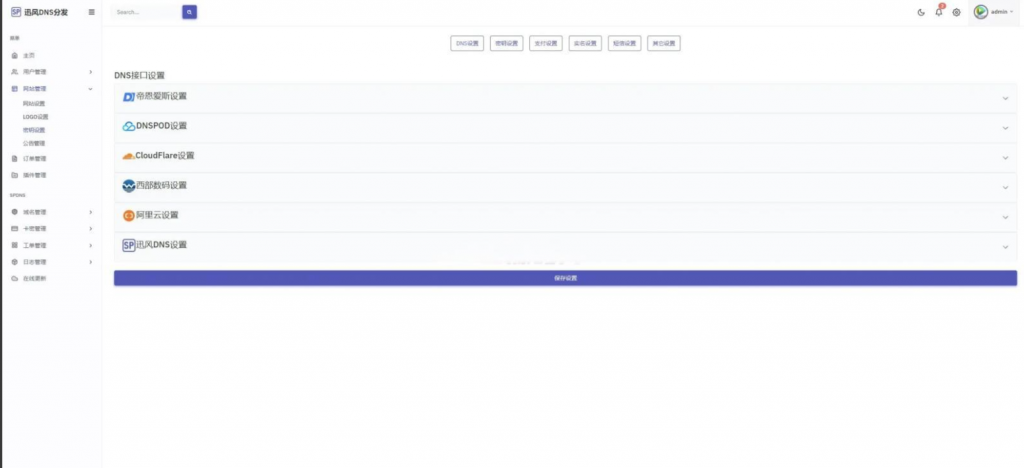Click the CloudFlare logo icon

128,156
